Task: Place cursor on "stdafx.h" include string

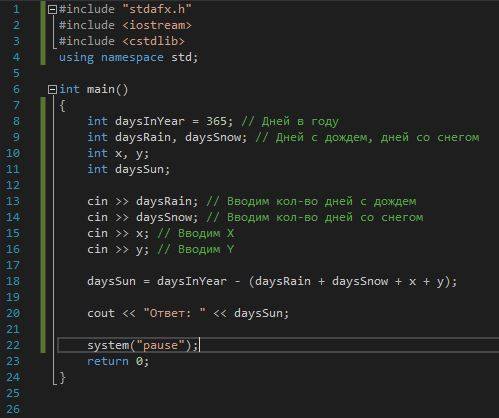Action: coord(157,9)
